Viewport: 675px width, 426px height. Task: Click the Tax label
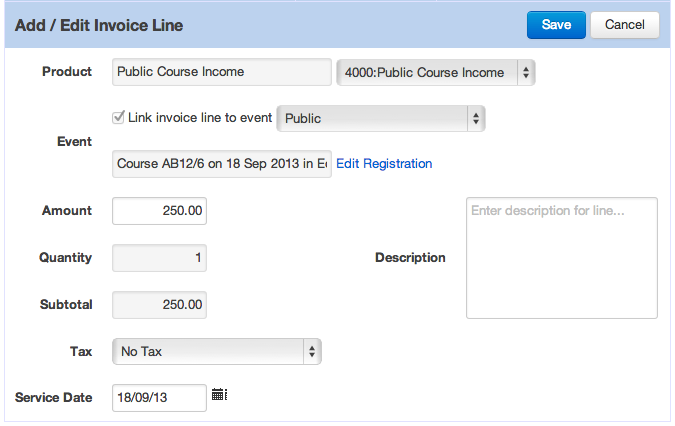[x=81, y=352]
